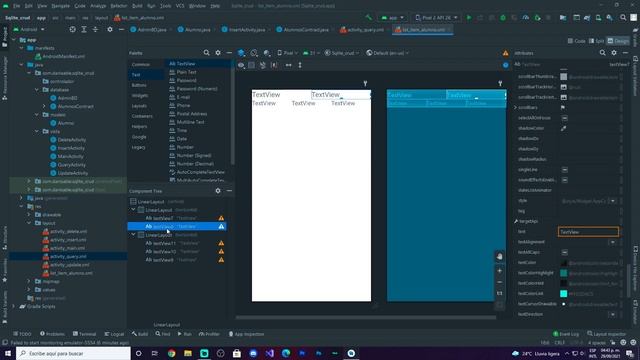
Task: Open Component Tree settings gear
Action: click(218, 191)
